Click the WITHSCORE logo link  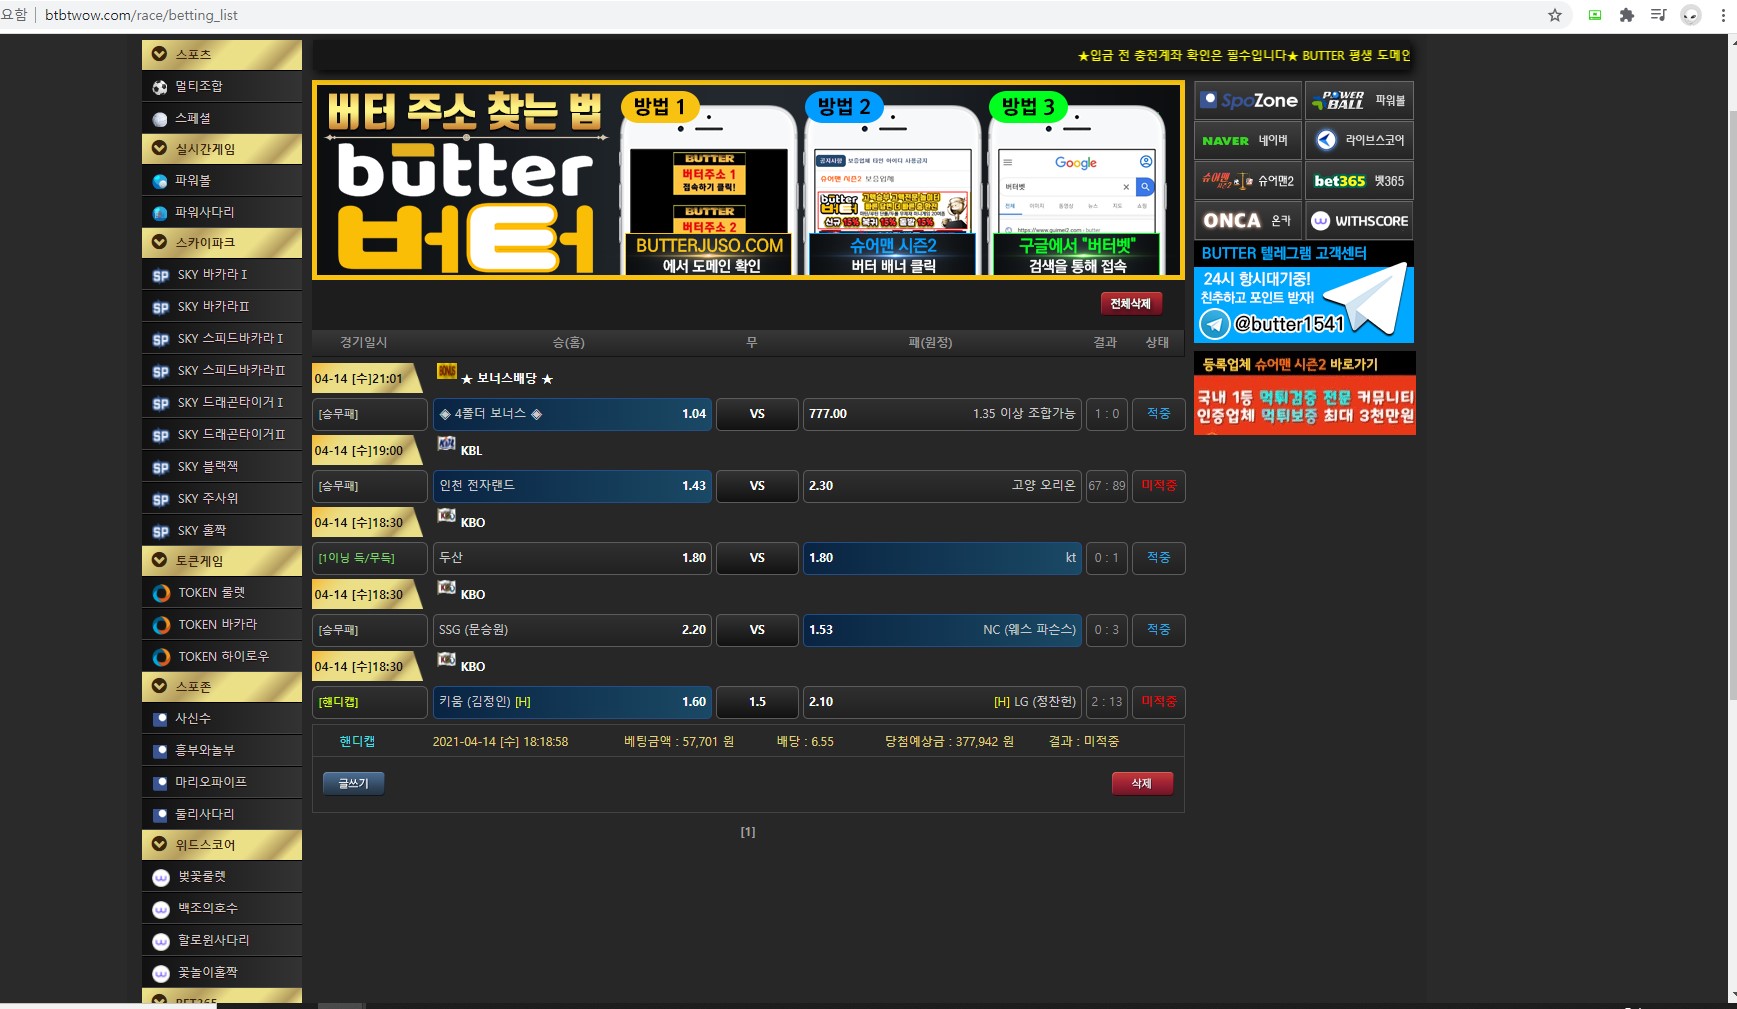click(1359, 221)
